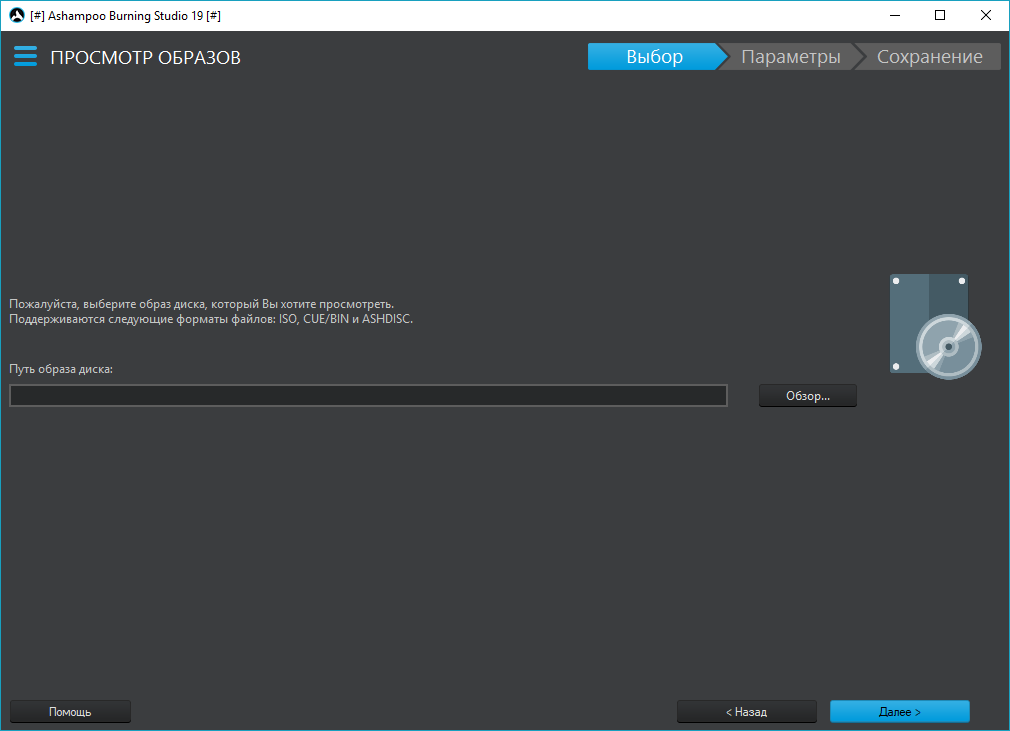Screen dimensions: 1010x731
Task: Open Помощь help
Action: pyautogui.click(x=70, y=712)
